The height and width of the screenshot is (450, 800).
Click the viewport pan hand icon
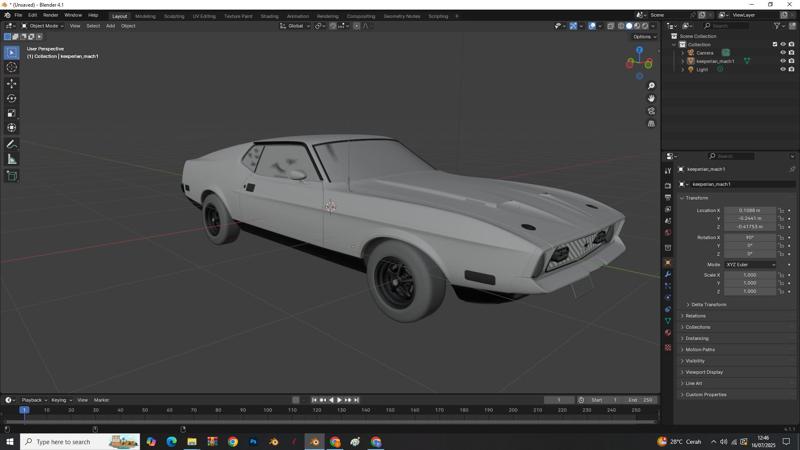click(x=651, y=98)
